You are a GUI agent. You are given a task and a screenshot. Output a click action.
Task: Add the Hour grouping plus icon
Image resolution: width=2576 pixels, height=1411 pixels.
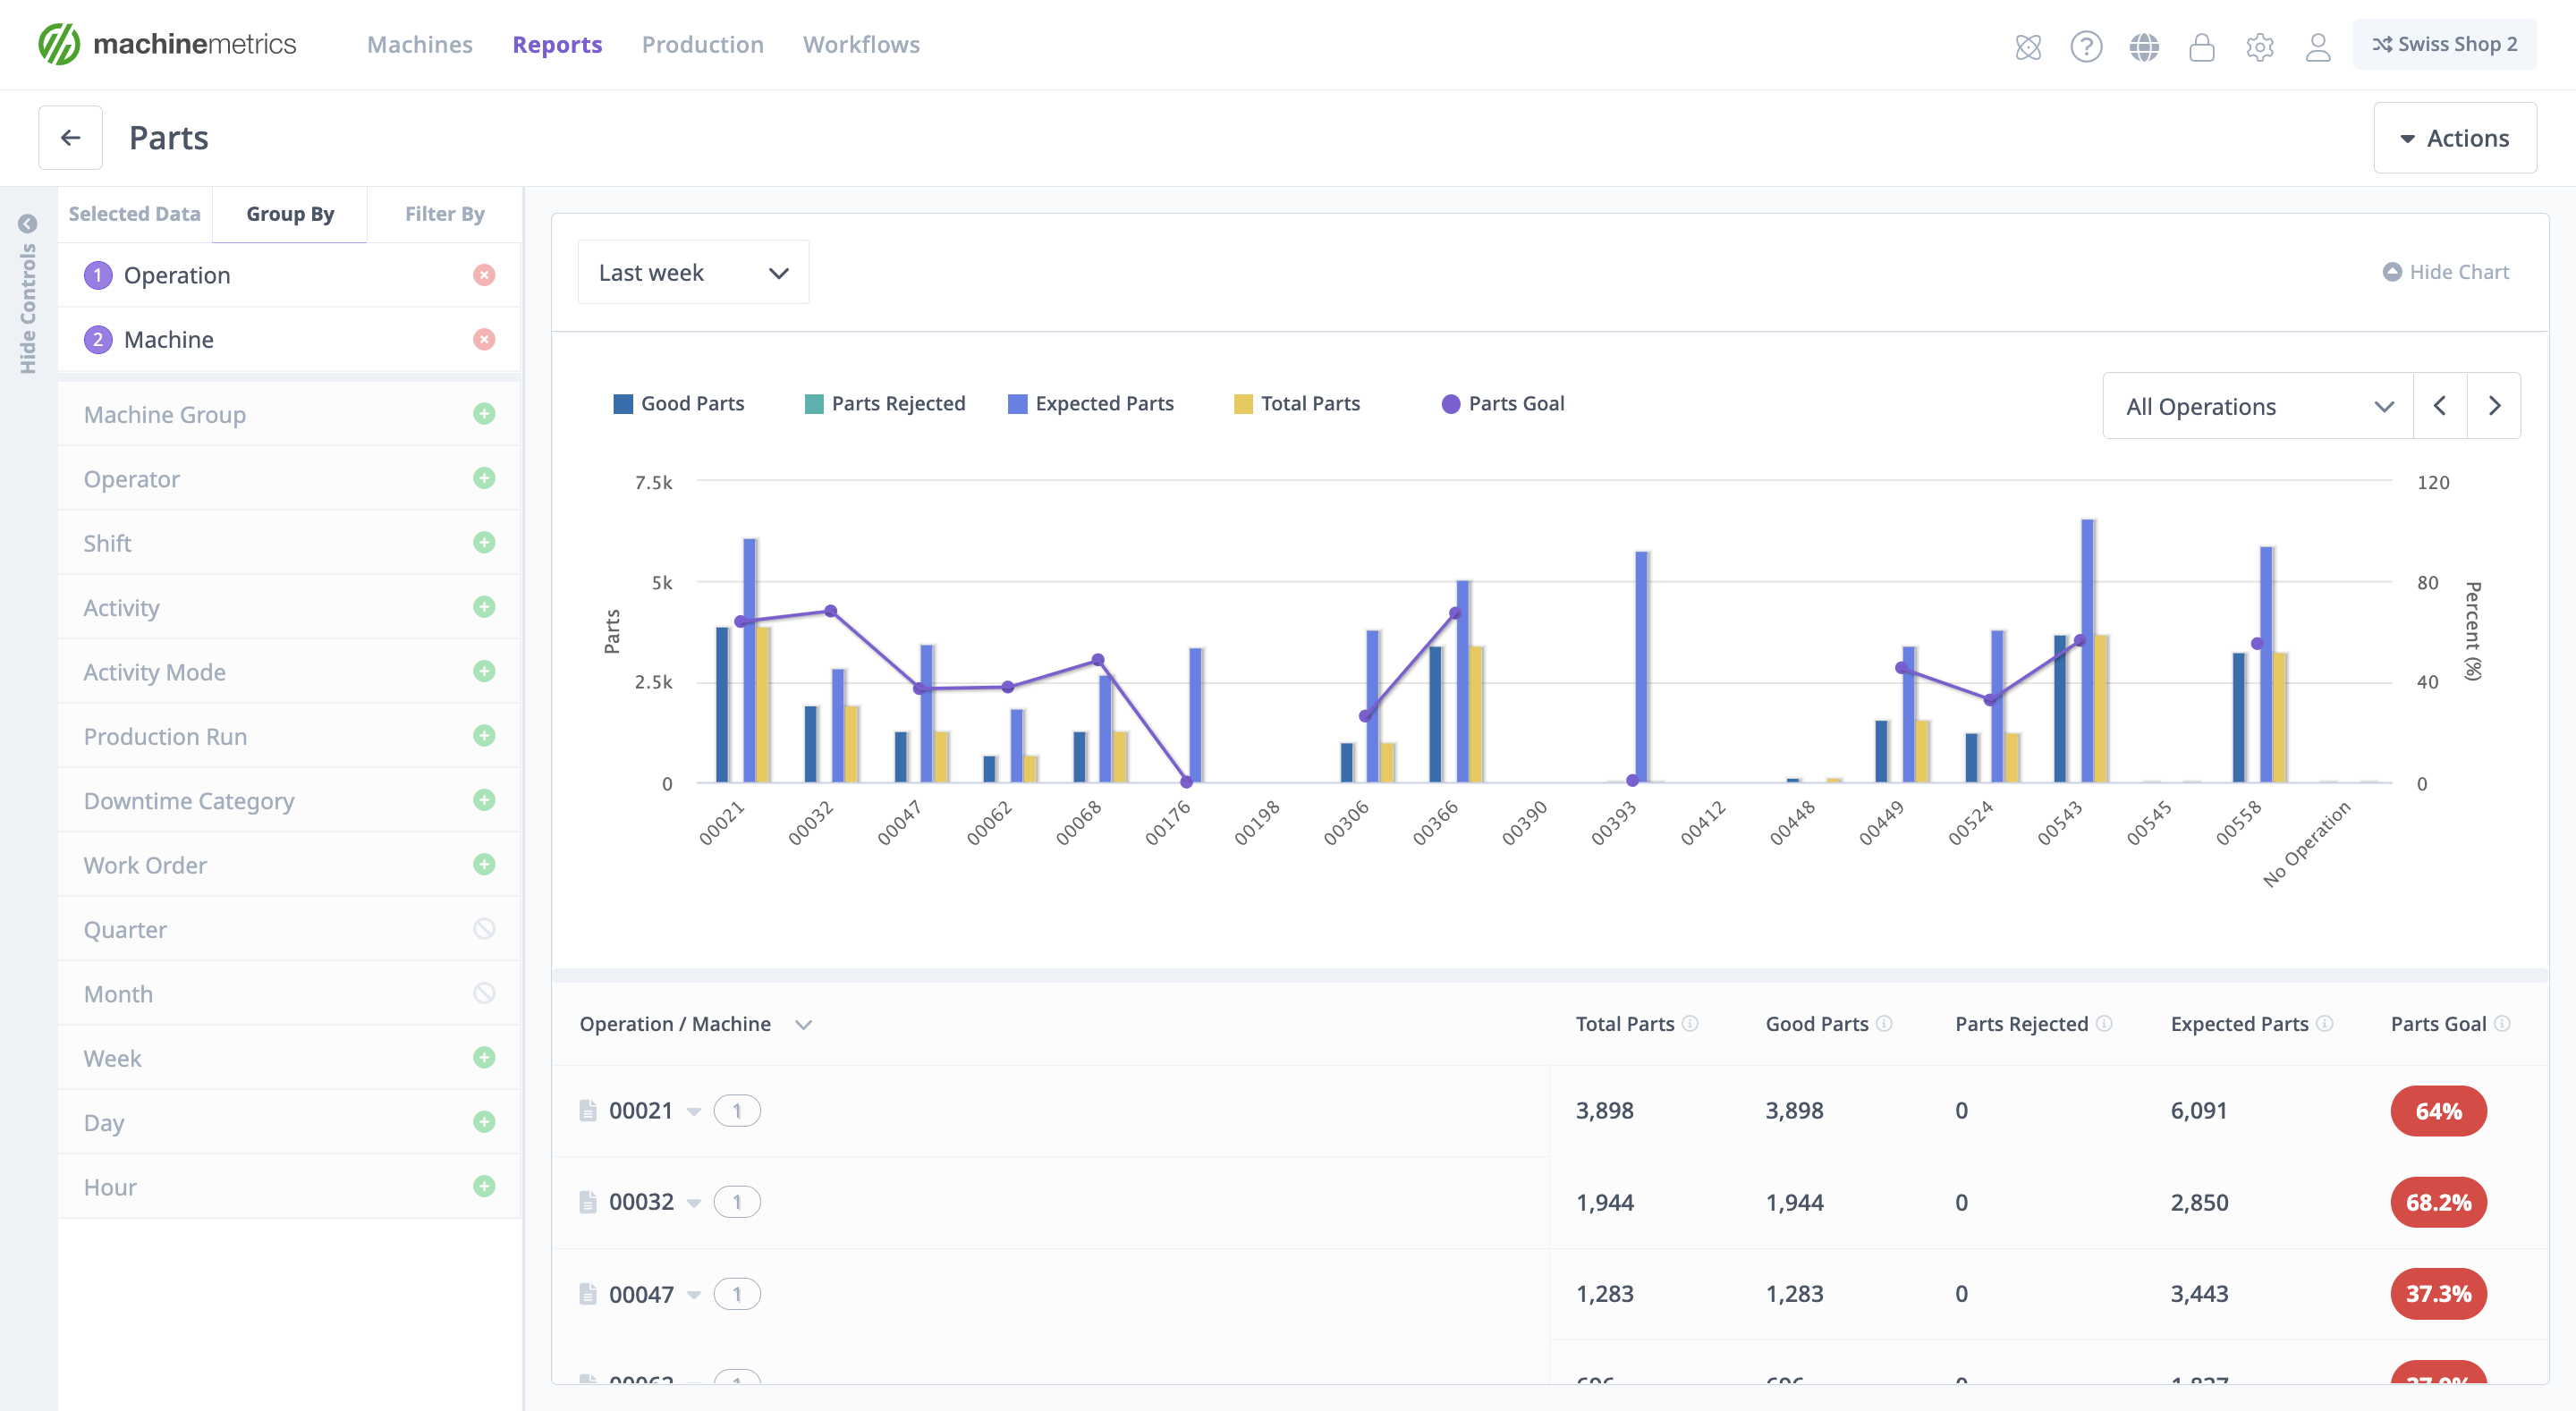[x=484, y=1186]
